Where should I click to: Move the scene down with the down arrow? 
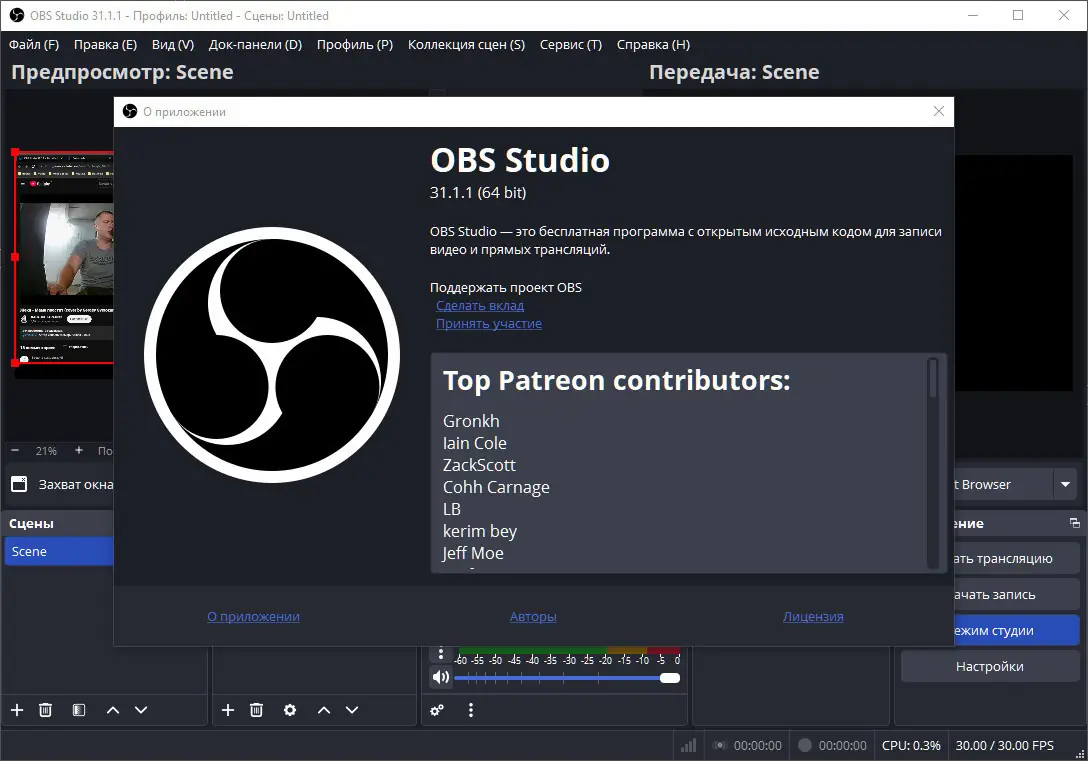pos(141,710)
